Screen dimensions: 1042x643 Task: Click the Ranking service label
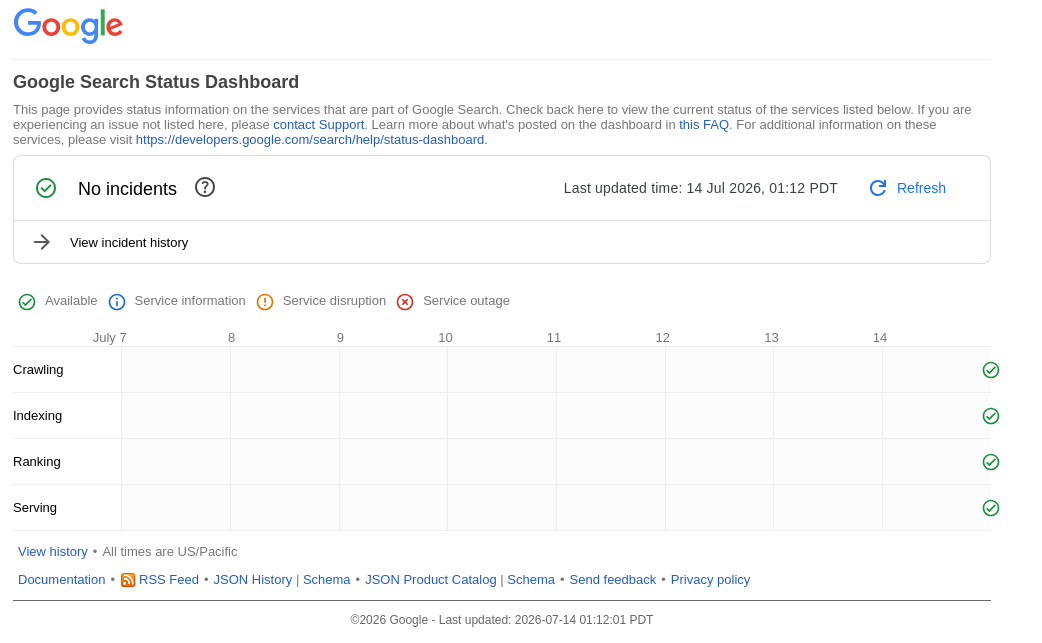(37, 461)
